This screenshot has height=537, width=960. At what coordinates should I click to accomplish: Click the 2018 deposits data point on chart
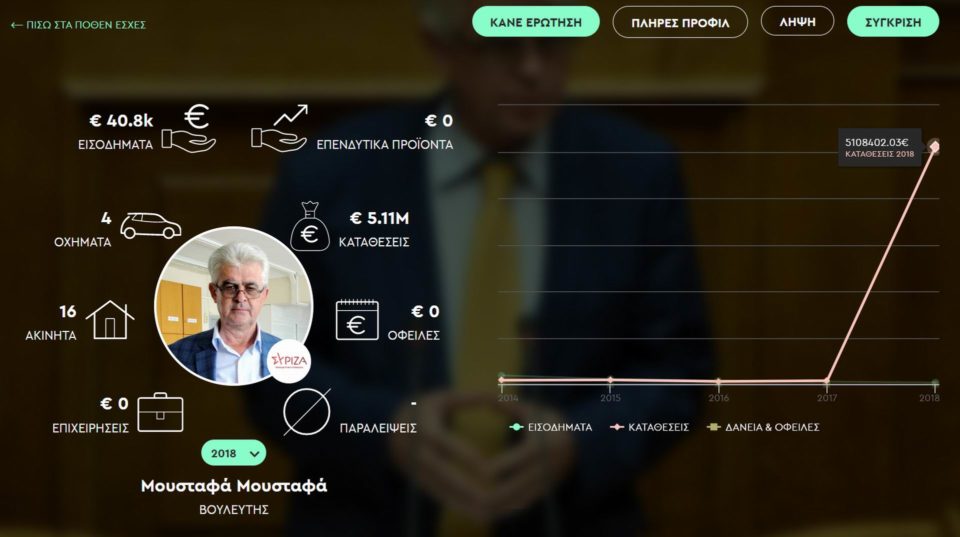click(x=934, y=146)
